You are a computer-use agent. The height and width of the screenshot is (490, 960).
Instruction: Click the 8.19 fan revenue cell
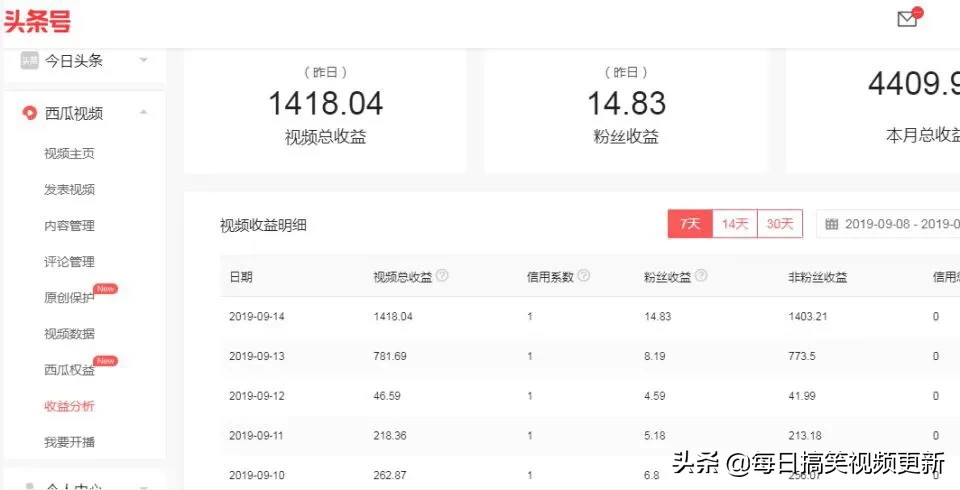pos(654,356)
